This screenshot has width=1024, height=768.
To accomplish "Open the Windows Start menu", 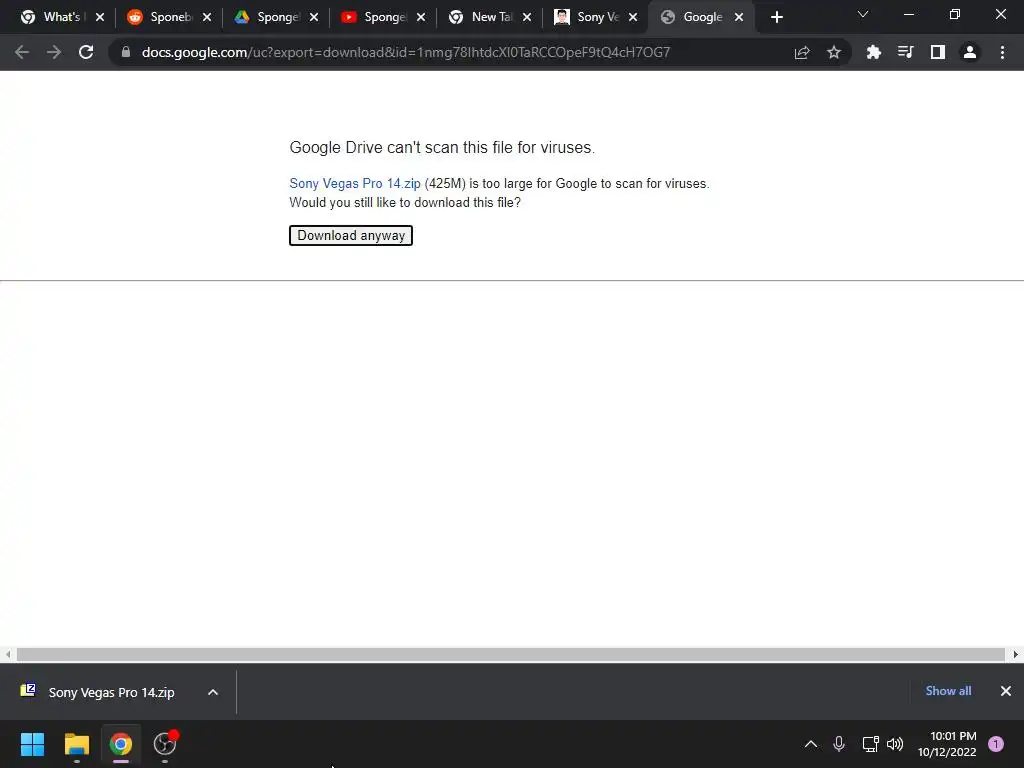I will point(32,744).
